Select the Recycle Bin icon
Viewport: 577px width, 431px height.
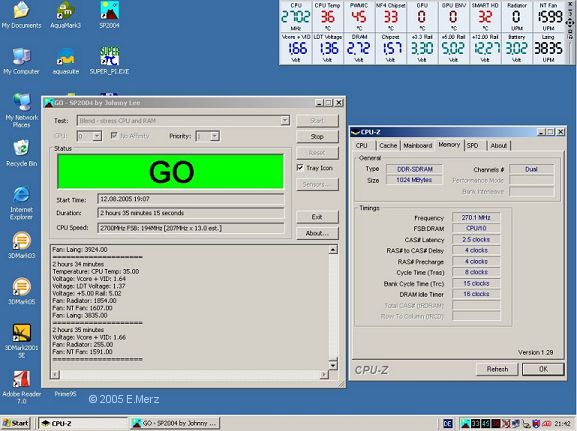[x=21, y=153]
